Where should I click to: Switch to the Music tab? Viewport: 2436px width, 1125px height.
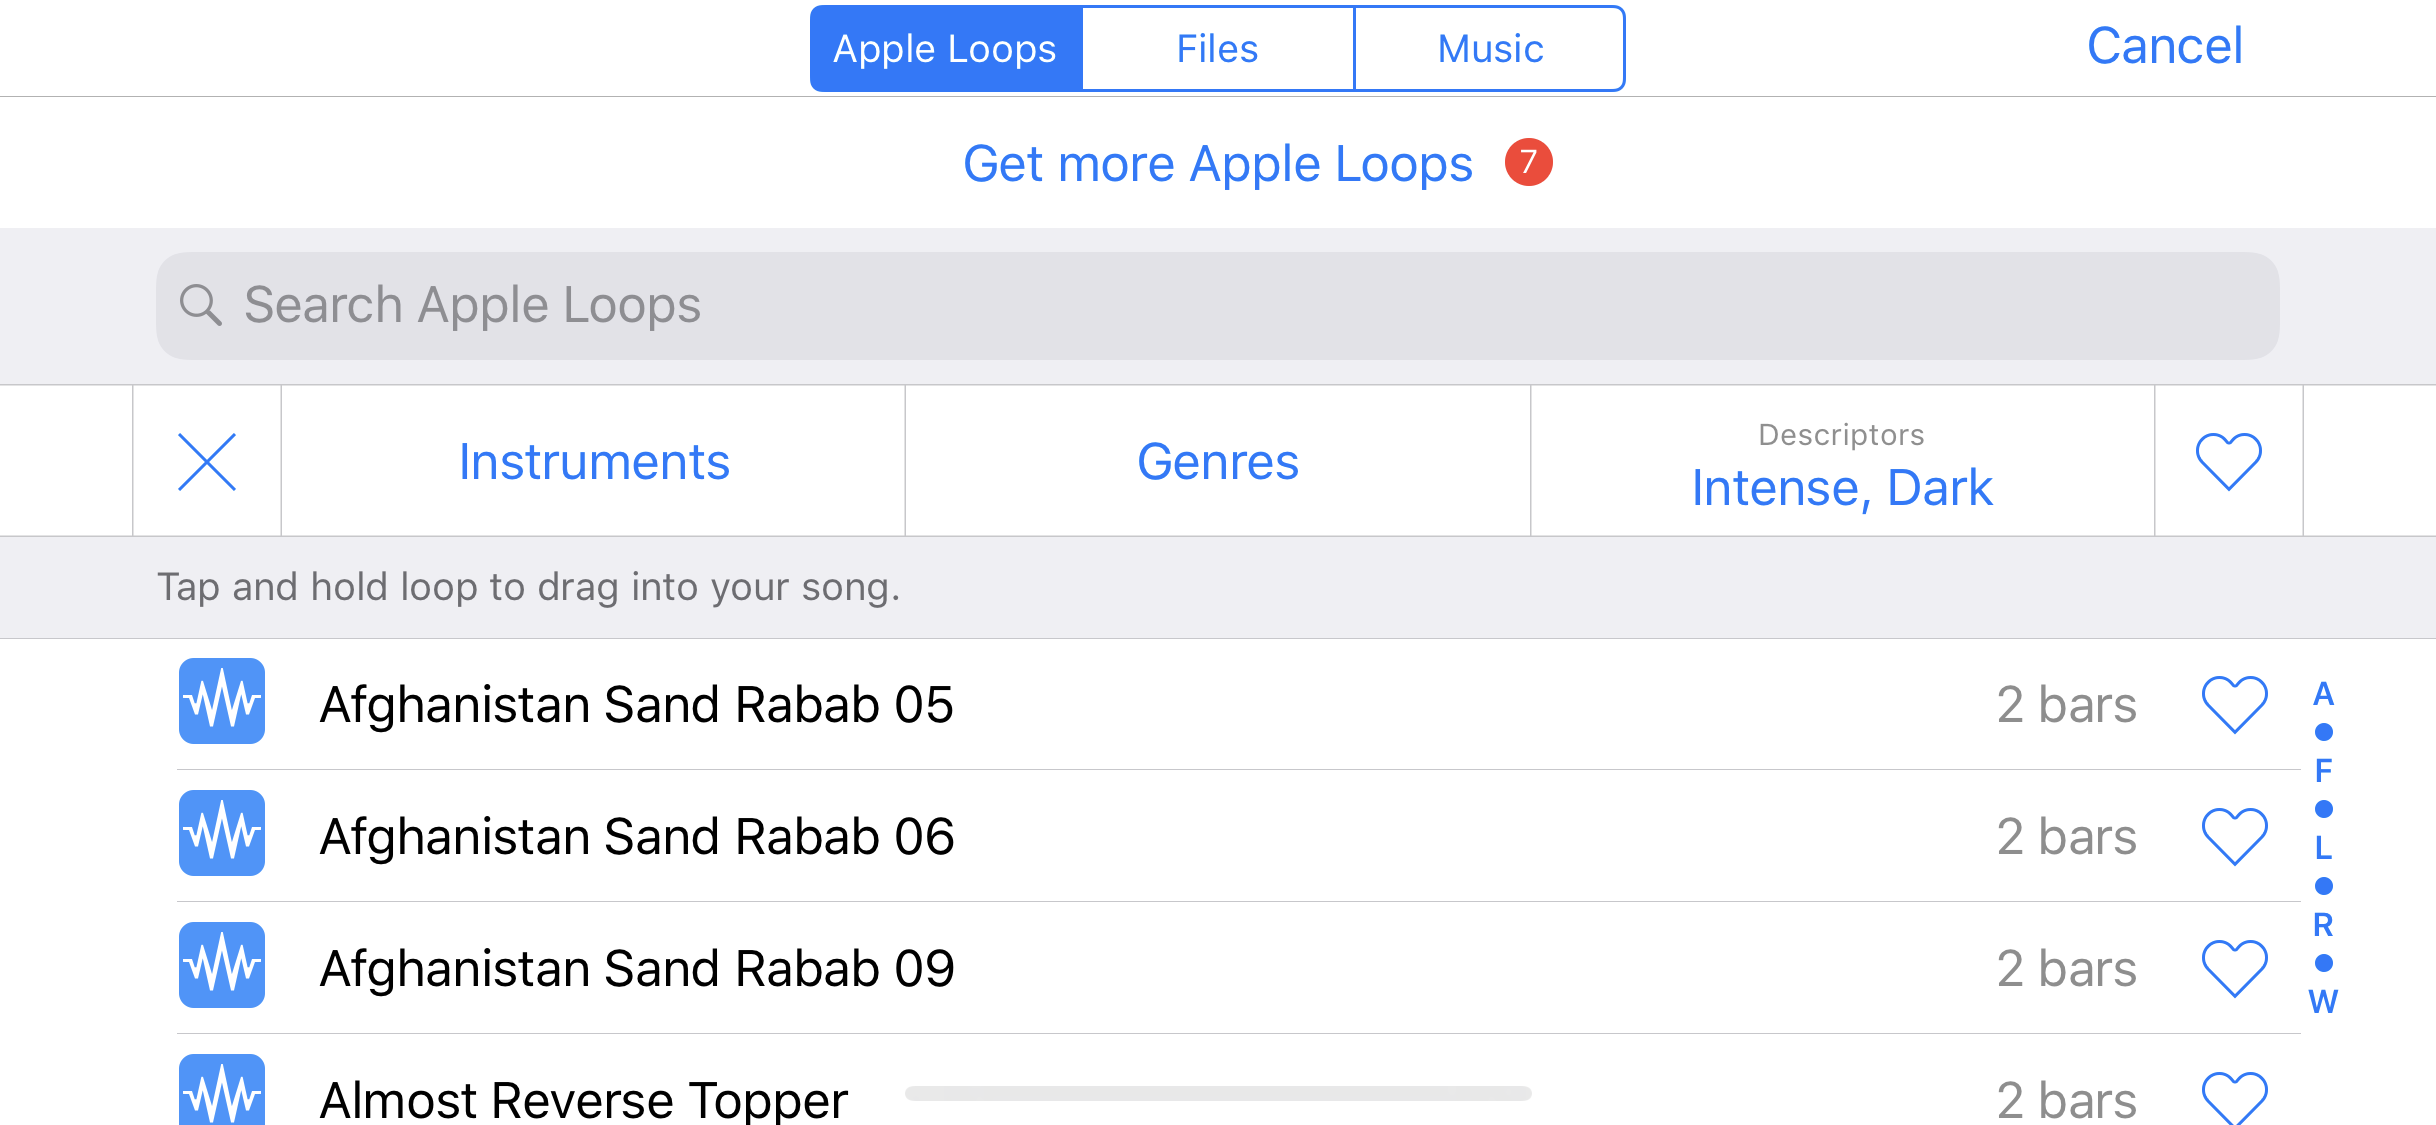(x=1490, y=49)
